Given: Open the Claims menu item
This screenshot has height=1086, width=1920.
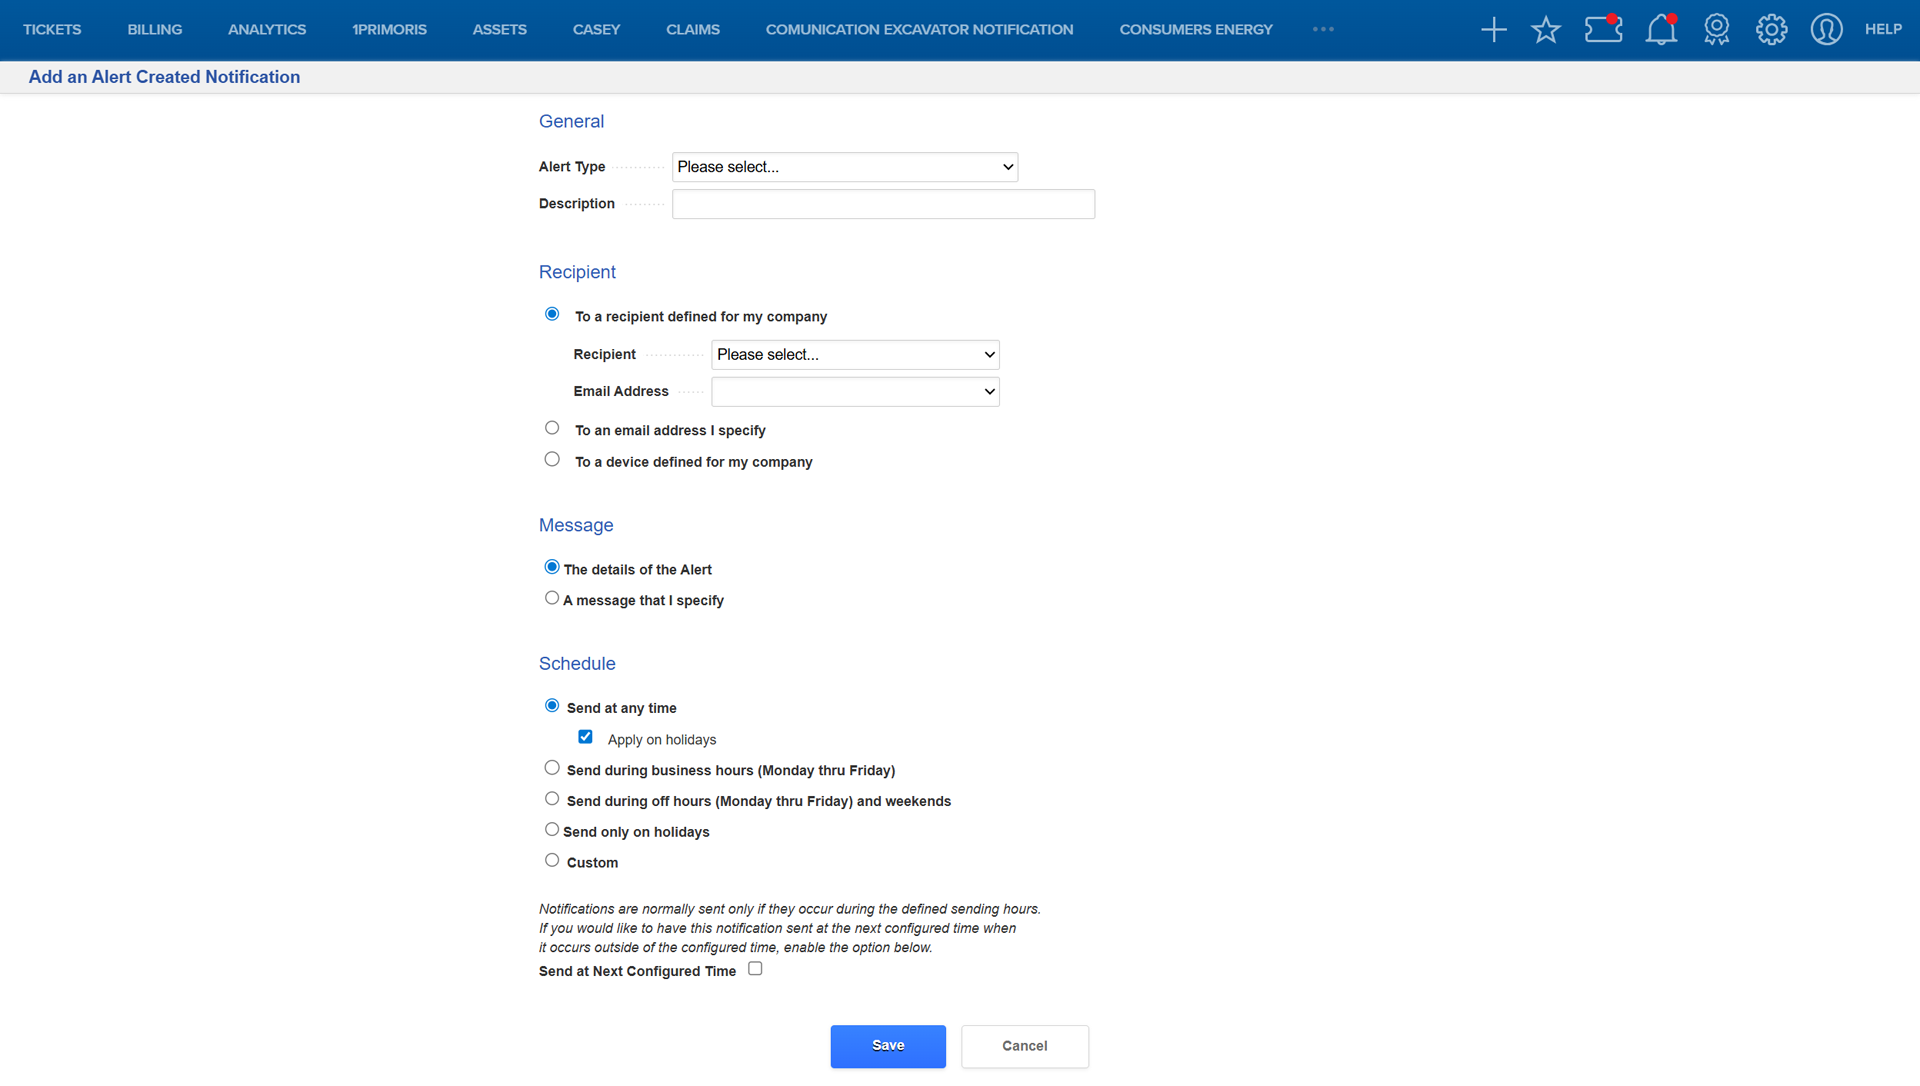Looking at the screenshot, I should tap(692, 30).
